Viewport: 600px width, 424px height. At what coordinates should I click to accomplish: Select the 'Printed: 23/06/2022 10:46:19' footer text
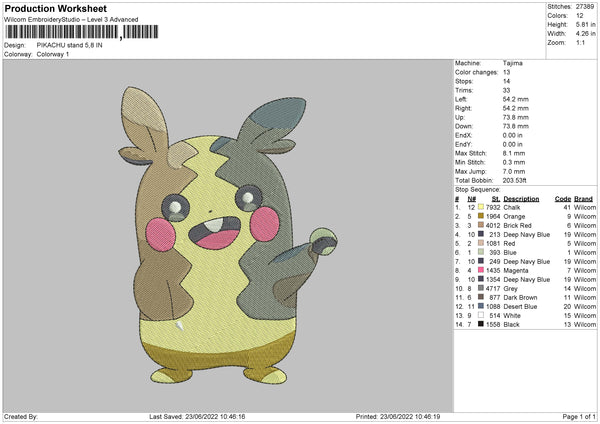[398, 416]
